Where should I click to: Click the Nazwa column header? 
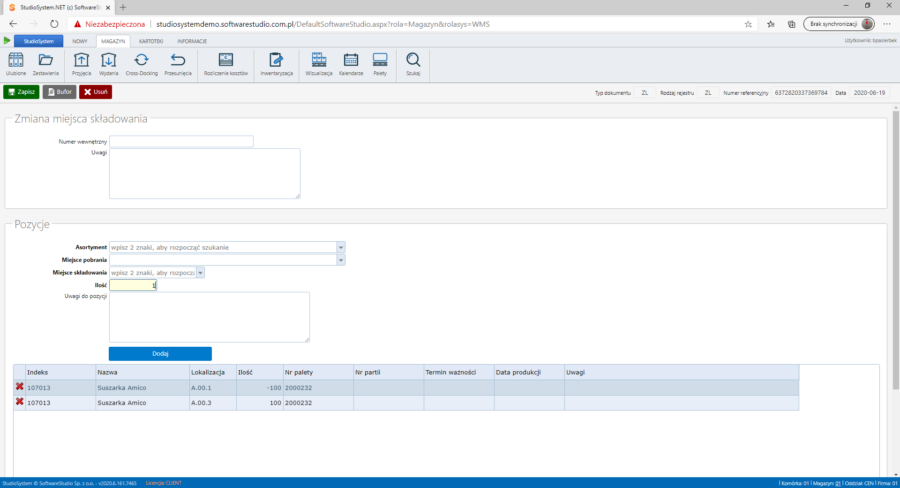pos(142,372)
